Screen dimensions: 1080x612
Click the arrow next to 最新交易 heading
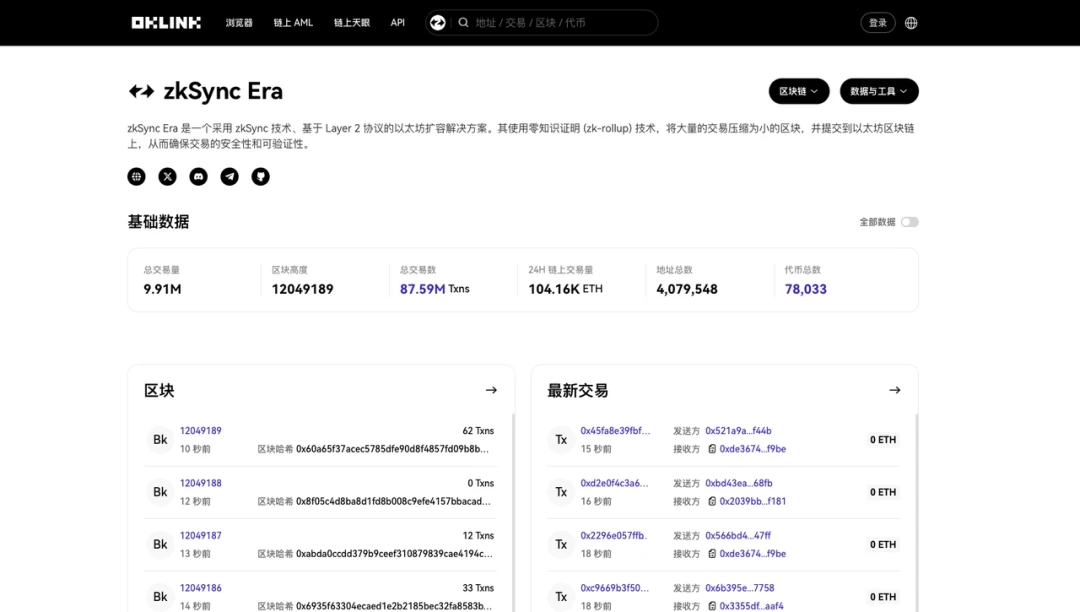pyautogui.click(x=895, y=390)
